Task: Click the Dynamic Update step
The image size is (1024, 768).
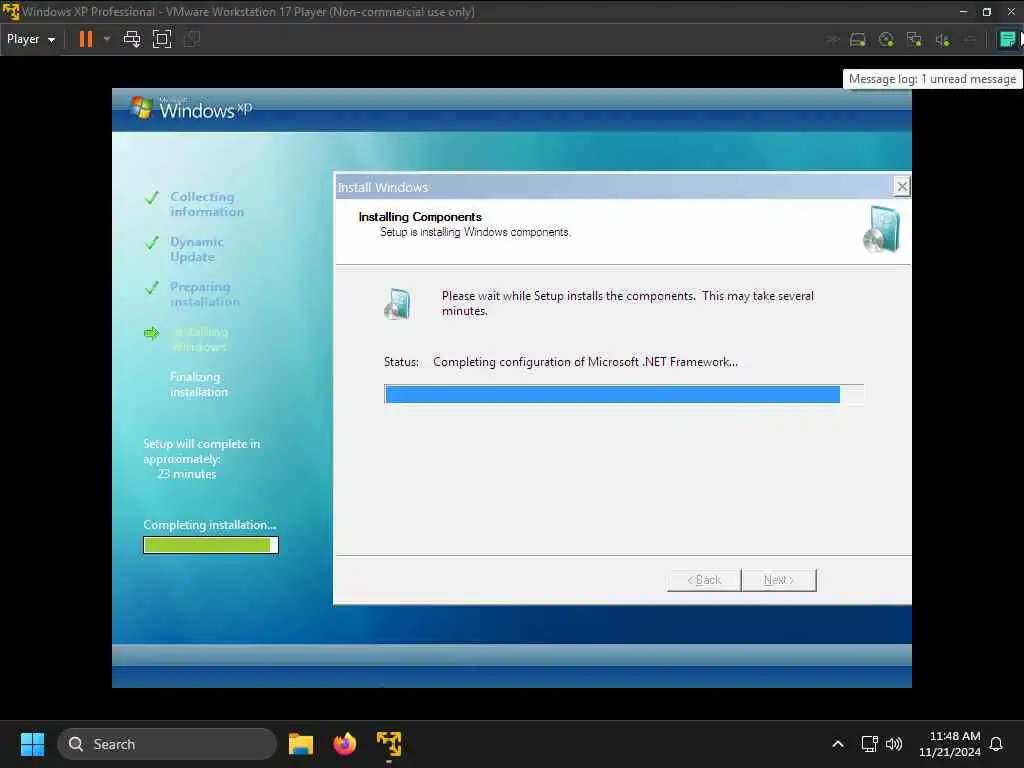Action: point(197,249)
